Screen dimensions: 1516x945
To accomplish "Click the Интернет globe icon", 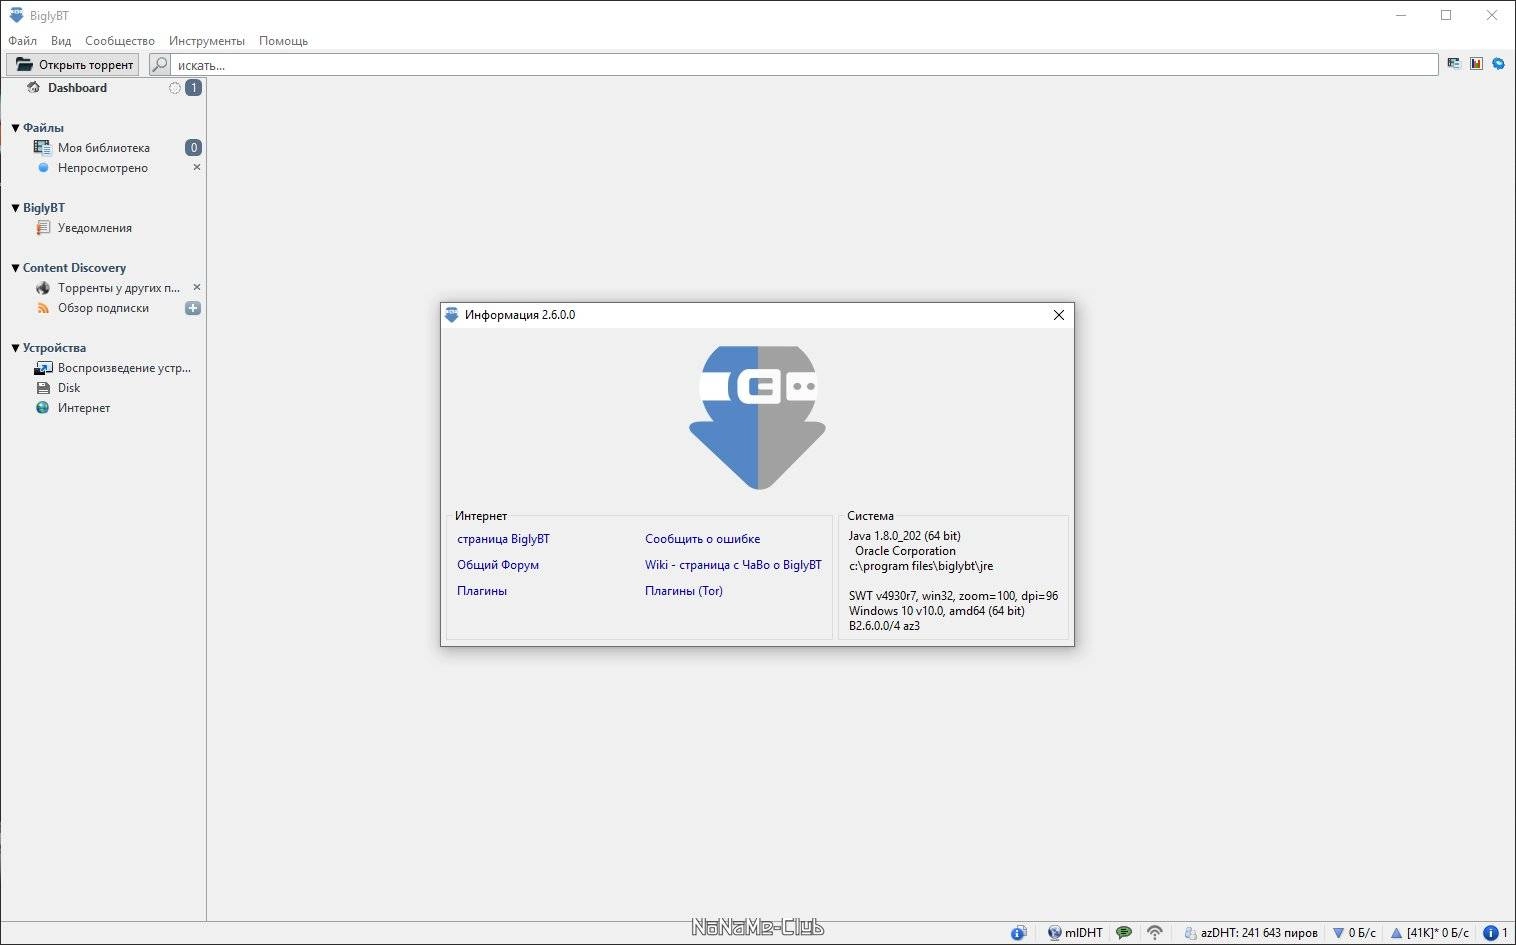I will [42, 408].
